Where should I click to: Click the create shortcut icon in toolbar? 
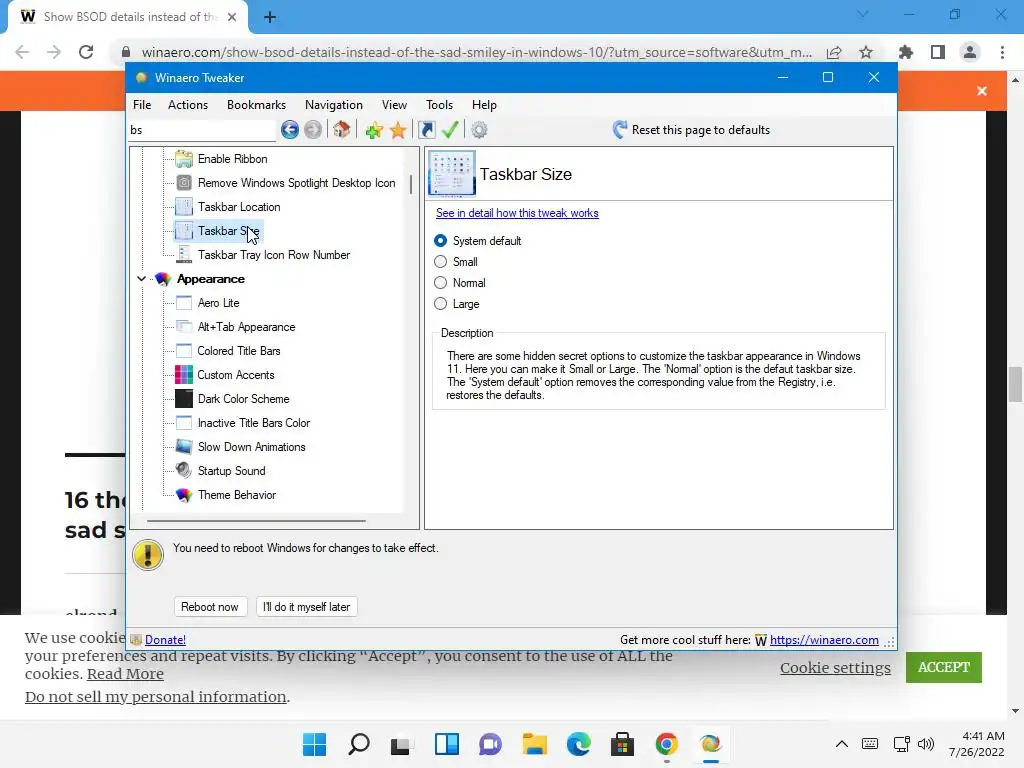pyautogui.click(x=427, y=130)
